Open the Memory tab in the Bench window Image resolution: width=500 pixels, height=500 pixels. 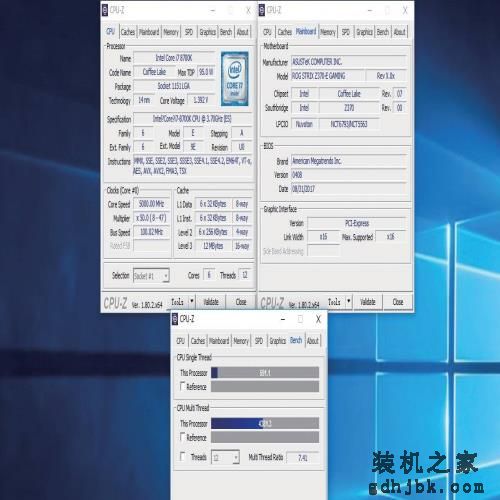coord(241,341)
